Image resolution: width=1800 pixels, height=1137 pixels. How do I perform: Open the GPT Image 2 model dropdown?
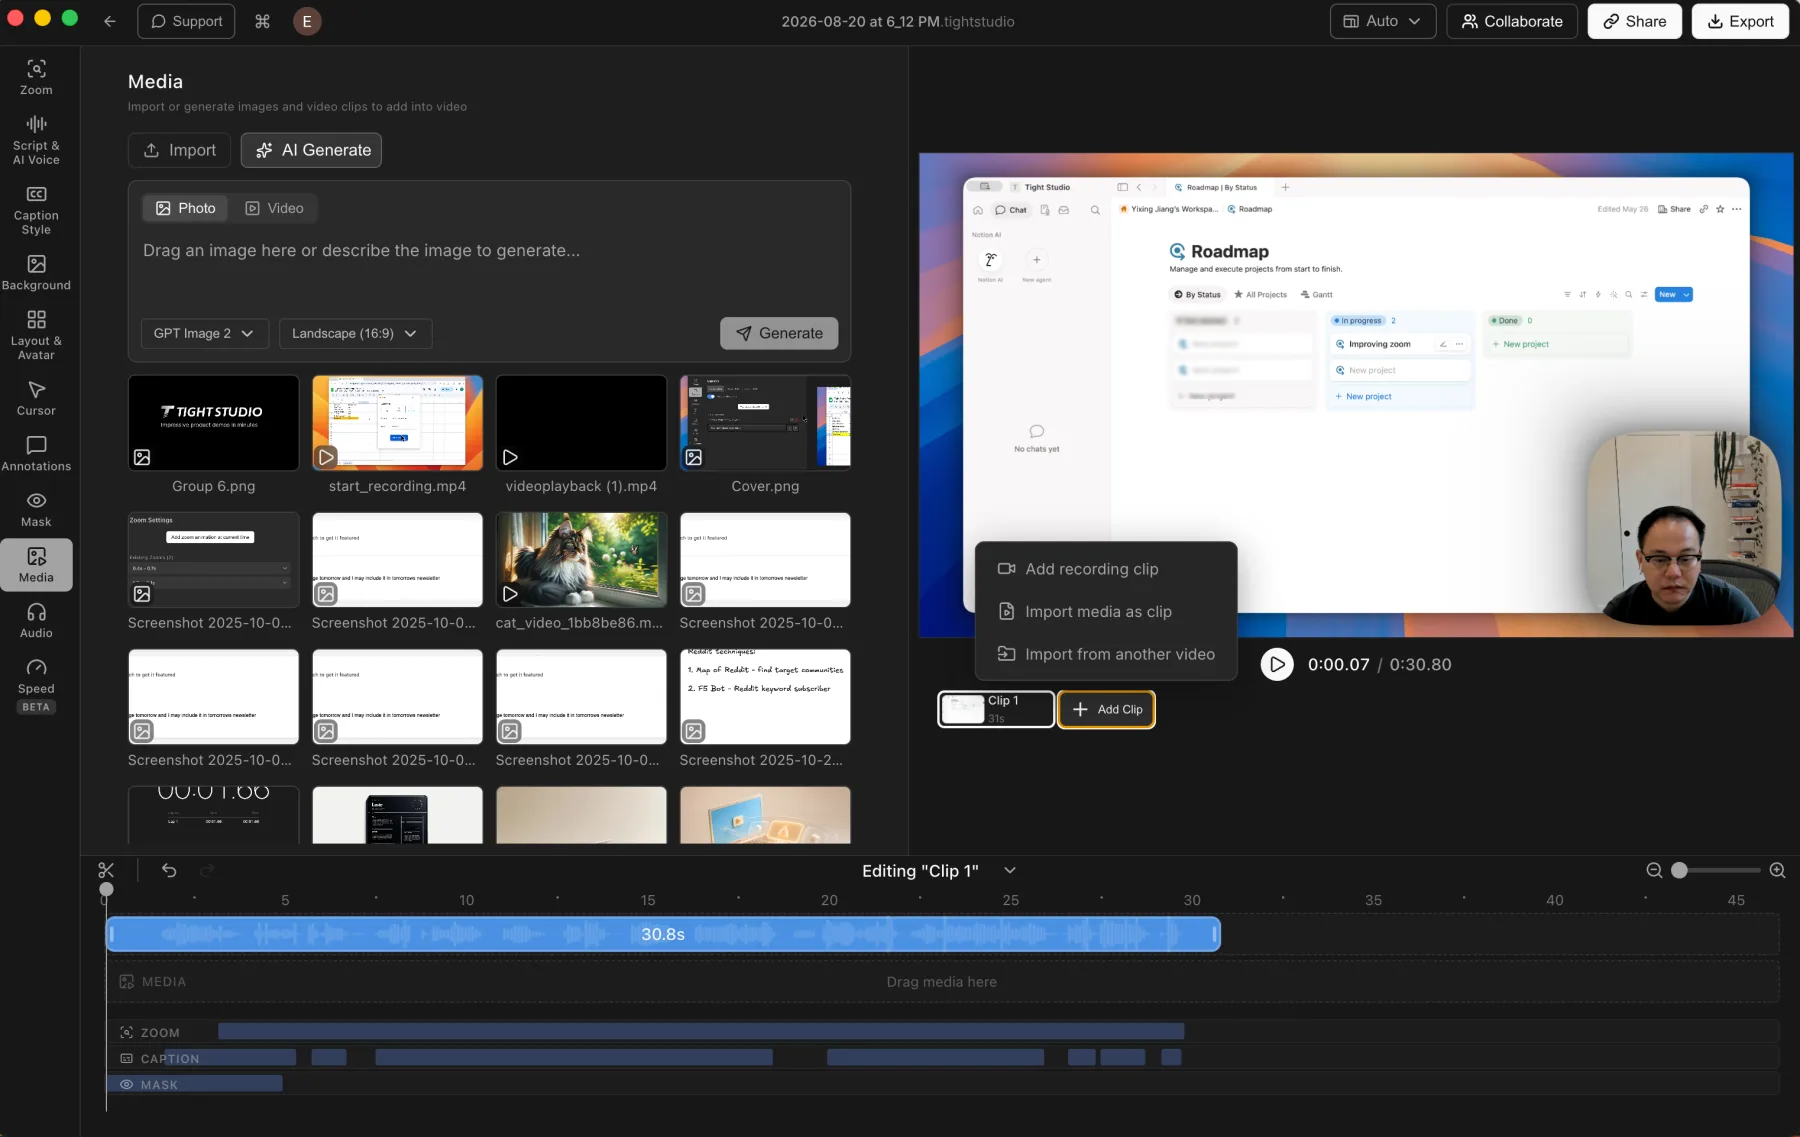click(204, 333)
